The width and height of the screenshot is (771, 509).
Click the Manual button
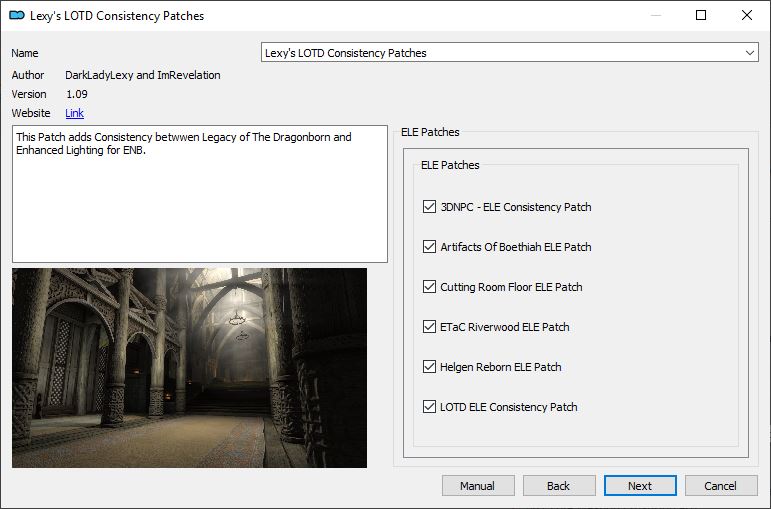tap(478, 486)
